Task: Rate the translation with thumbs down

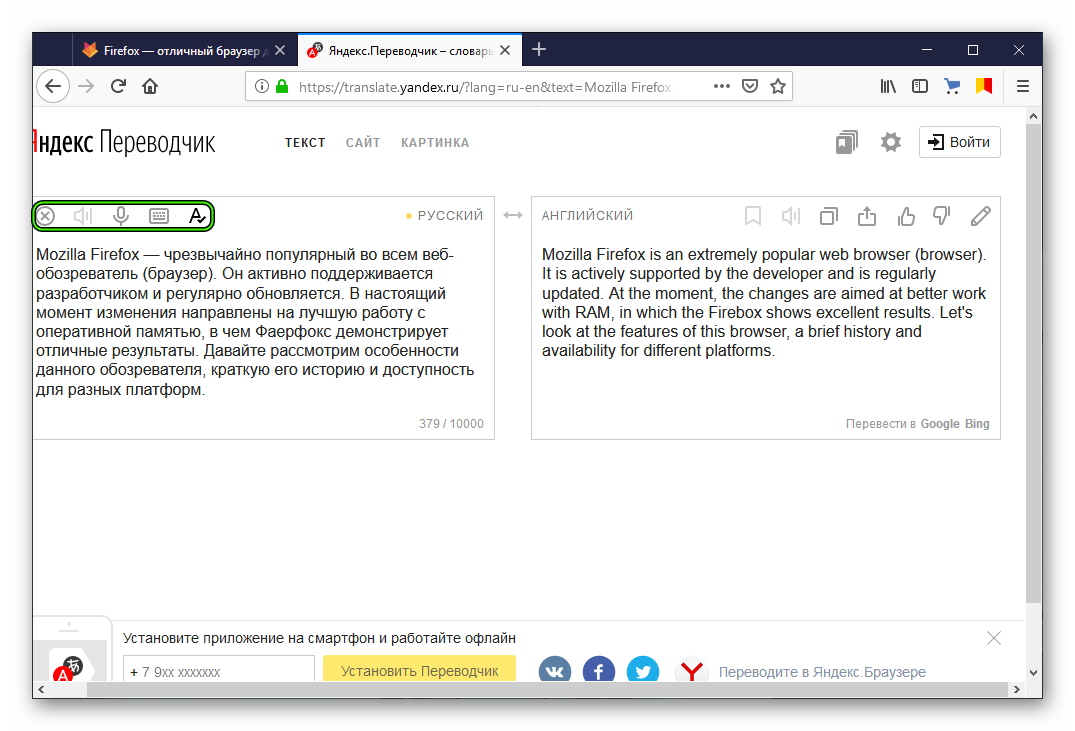Action: (942, 216)
